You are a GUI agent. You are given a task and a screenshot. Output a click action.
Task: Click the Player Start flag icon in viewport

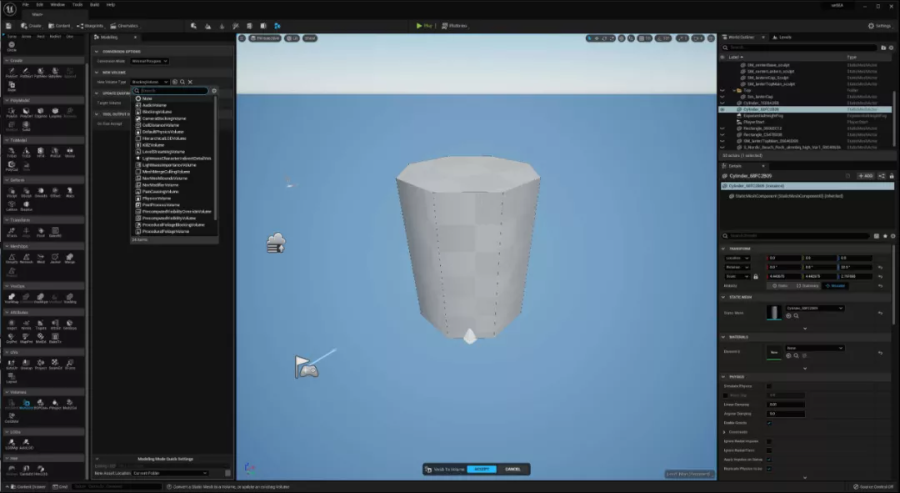tap(307, 367)
